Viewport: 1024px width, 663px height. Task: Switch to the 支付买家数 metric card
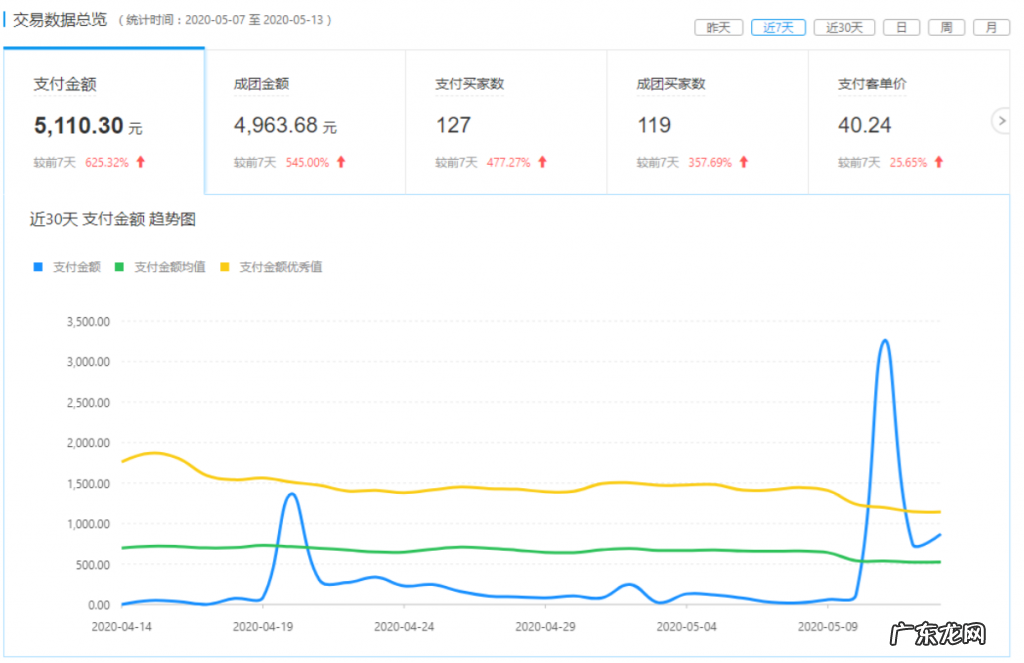click(x=506, y=121)
